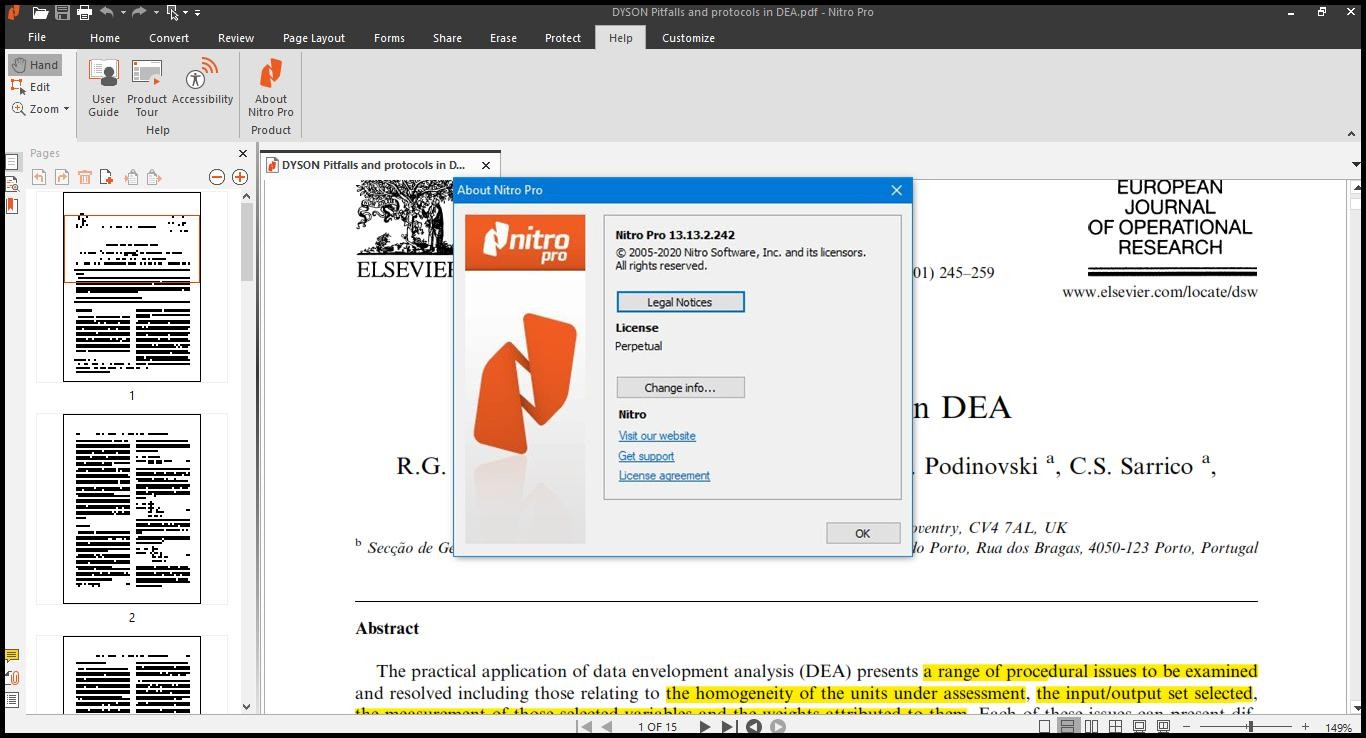Go to the previous page
The height and width of the screenshot is (738, 1366).
(x=606, y=727)
